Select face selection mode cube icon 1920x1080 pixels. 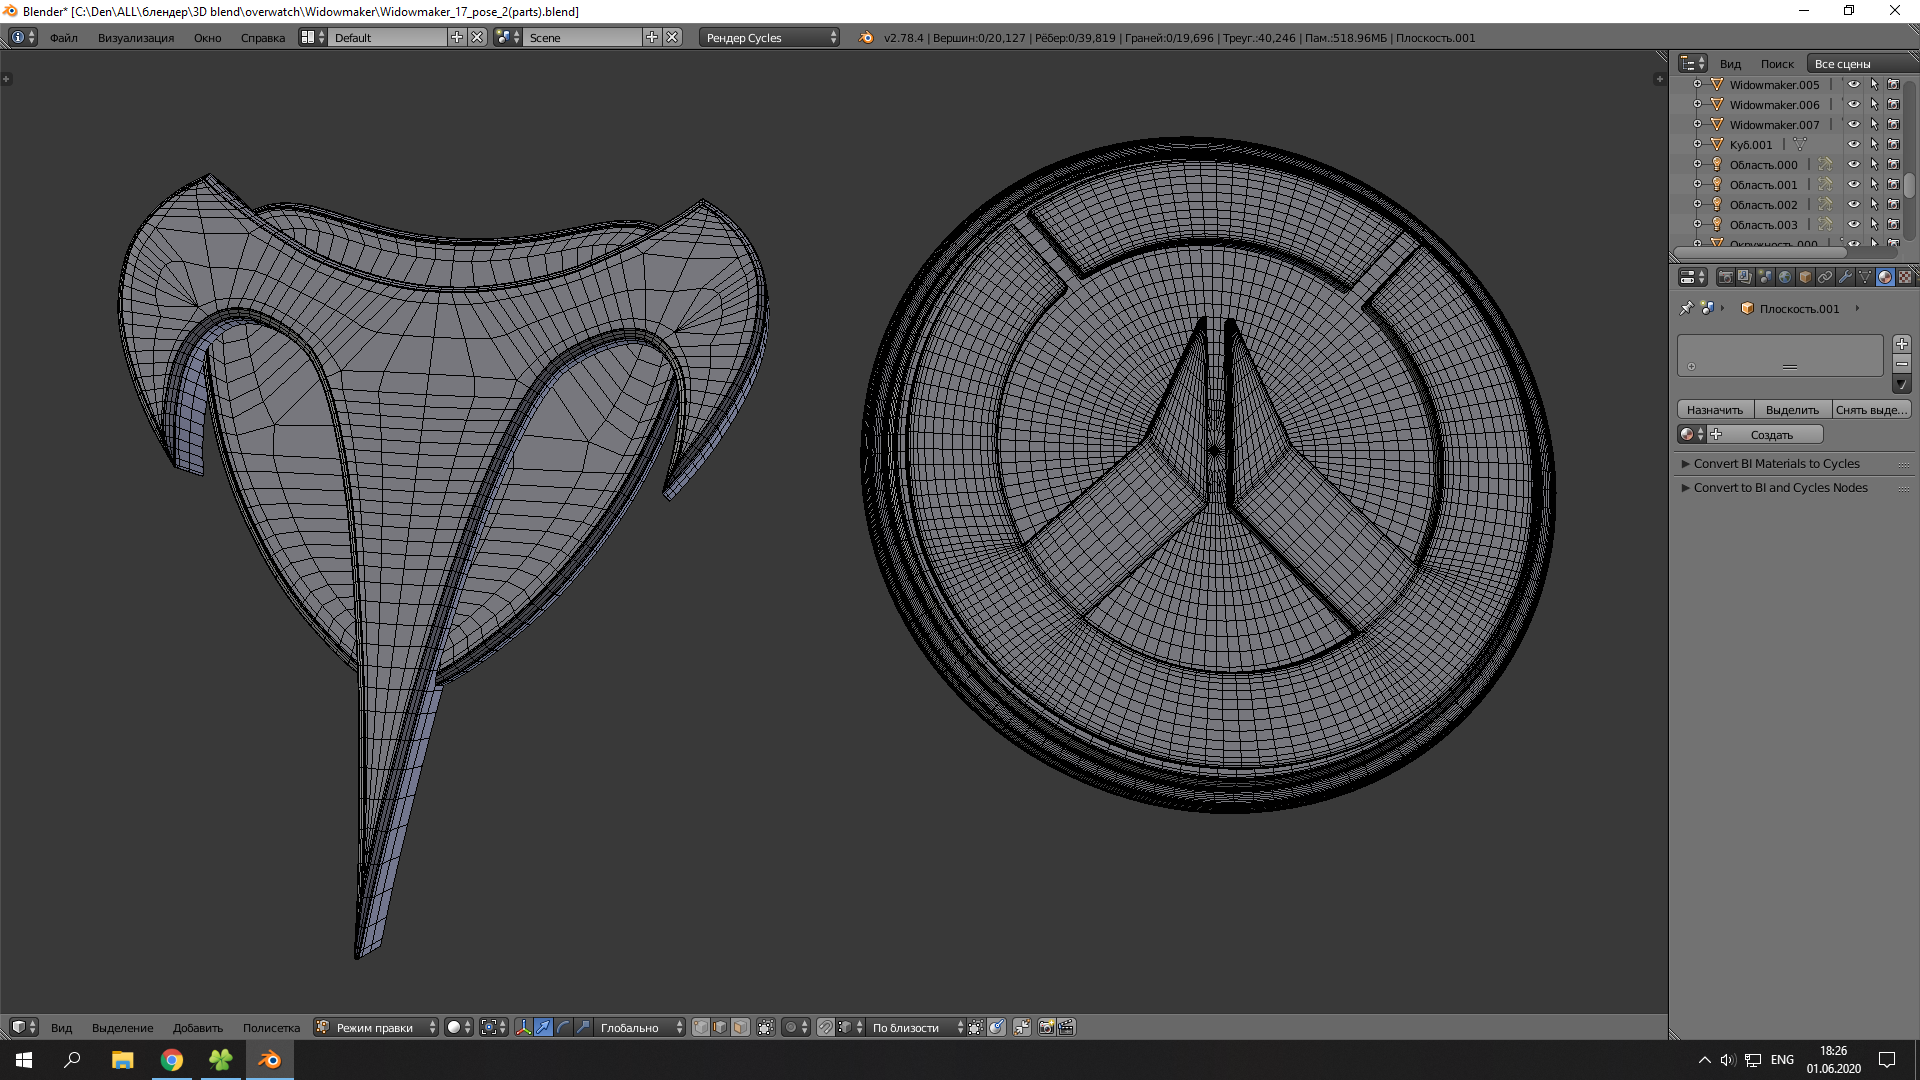(740, 1027)
